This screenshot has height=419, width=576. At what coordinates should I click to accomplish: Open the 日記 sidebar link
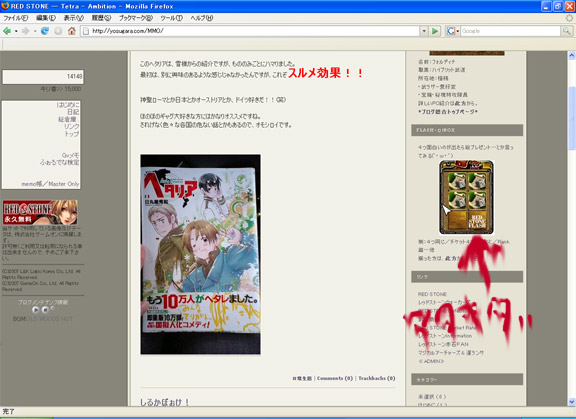[73, 112]
